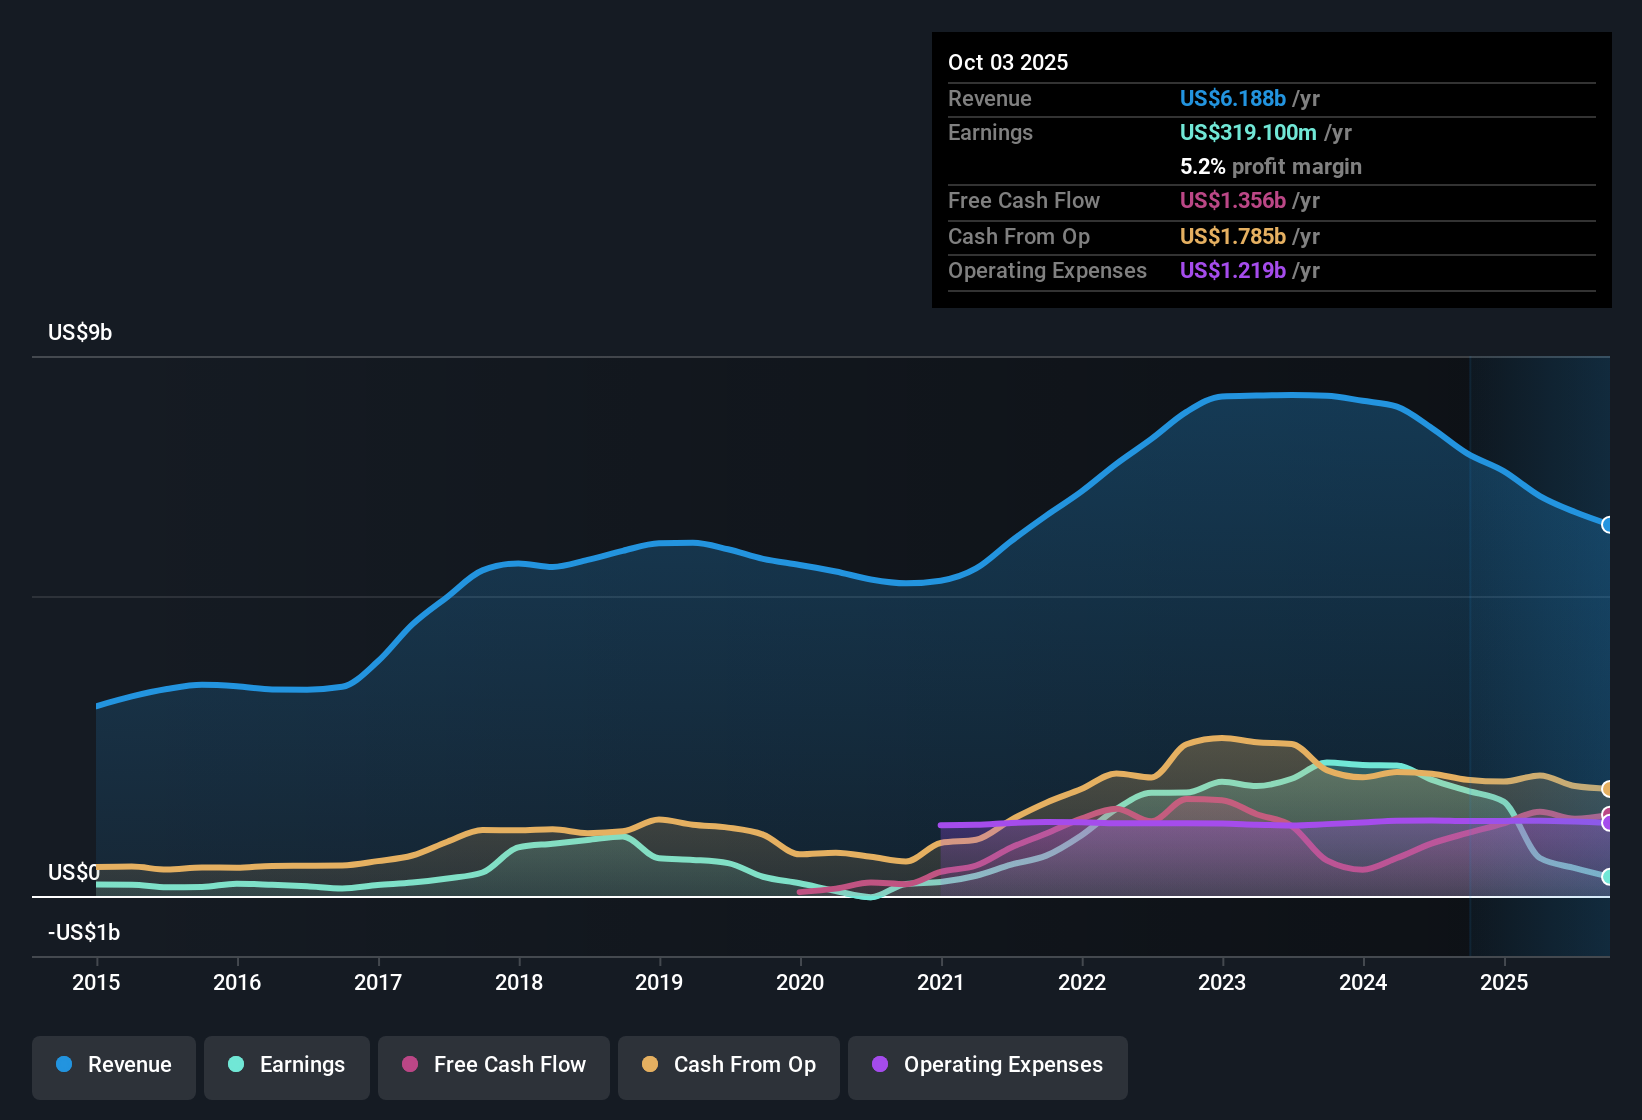
Task: Click the purple Operating Expenses legend dot
Action: pos(879,1065)
